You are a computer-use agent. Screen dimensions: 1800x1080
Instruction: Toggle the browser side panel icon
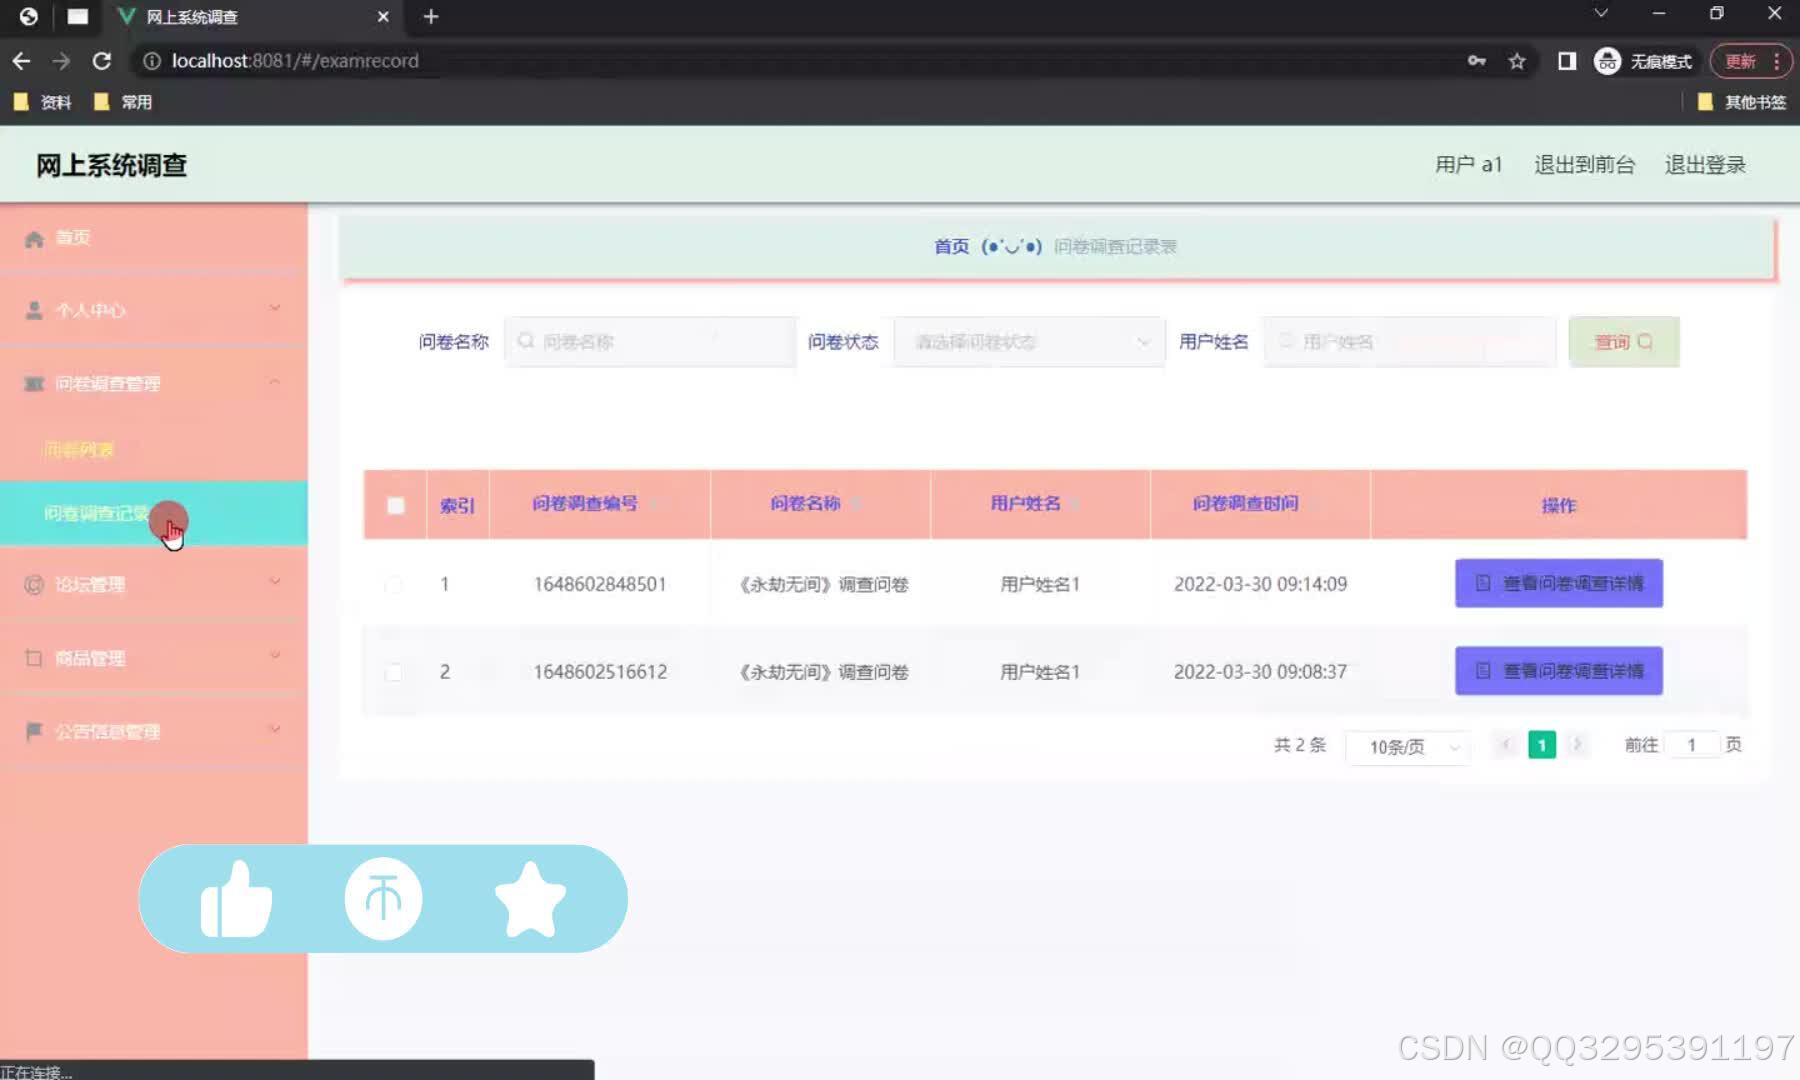(x=1567, y=61)
